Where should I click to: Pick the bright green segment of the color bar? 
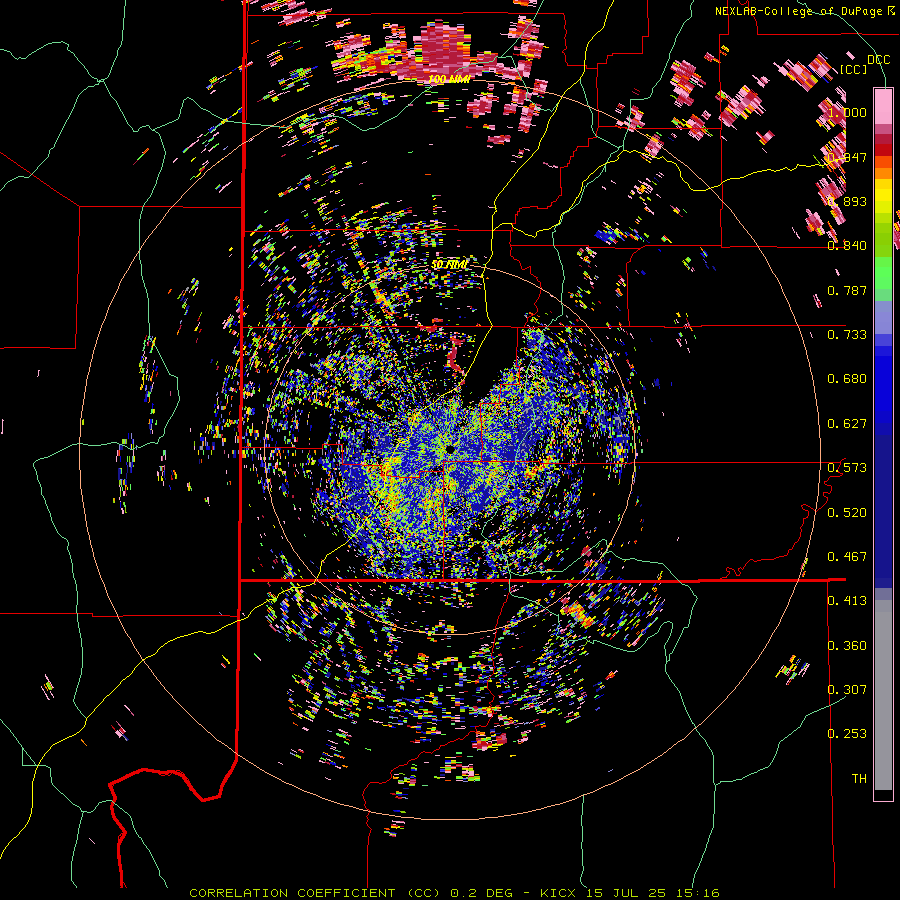(883, 274)
